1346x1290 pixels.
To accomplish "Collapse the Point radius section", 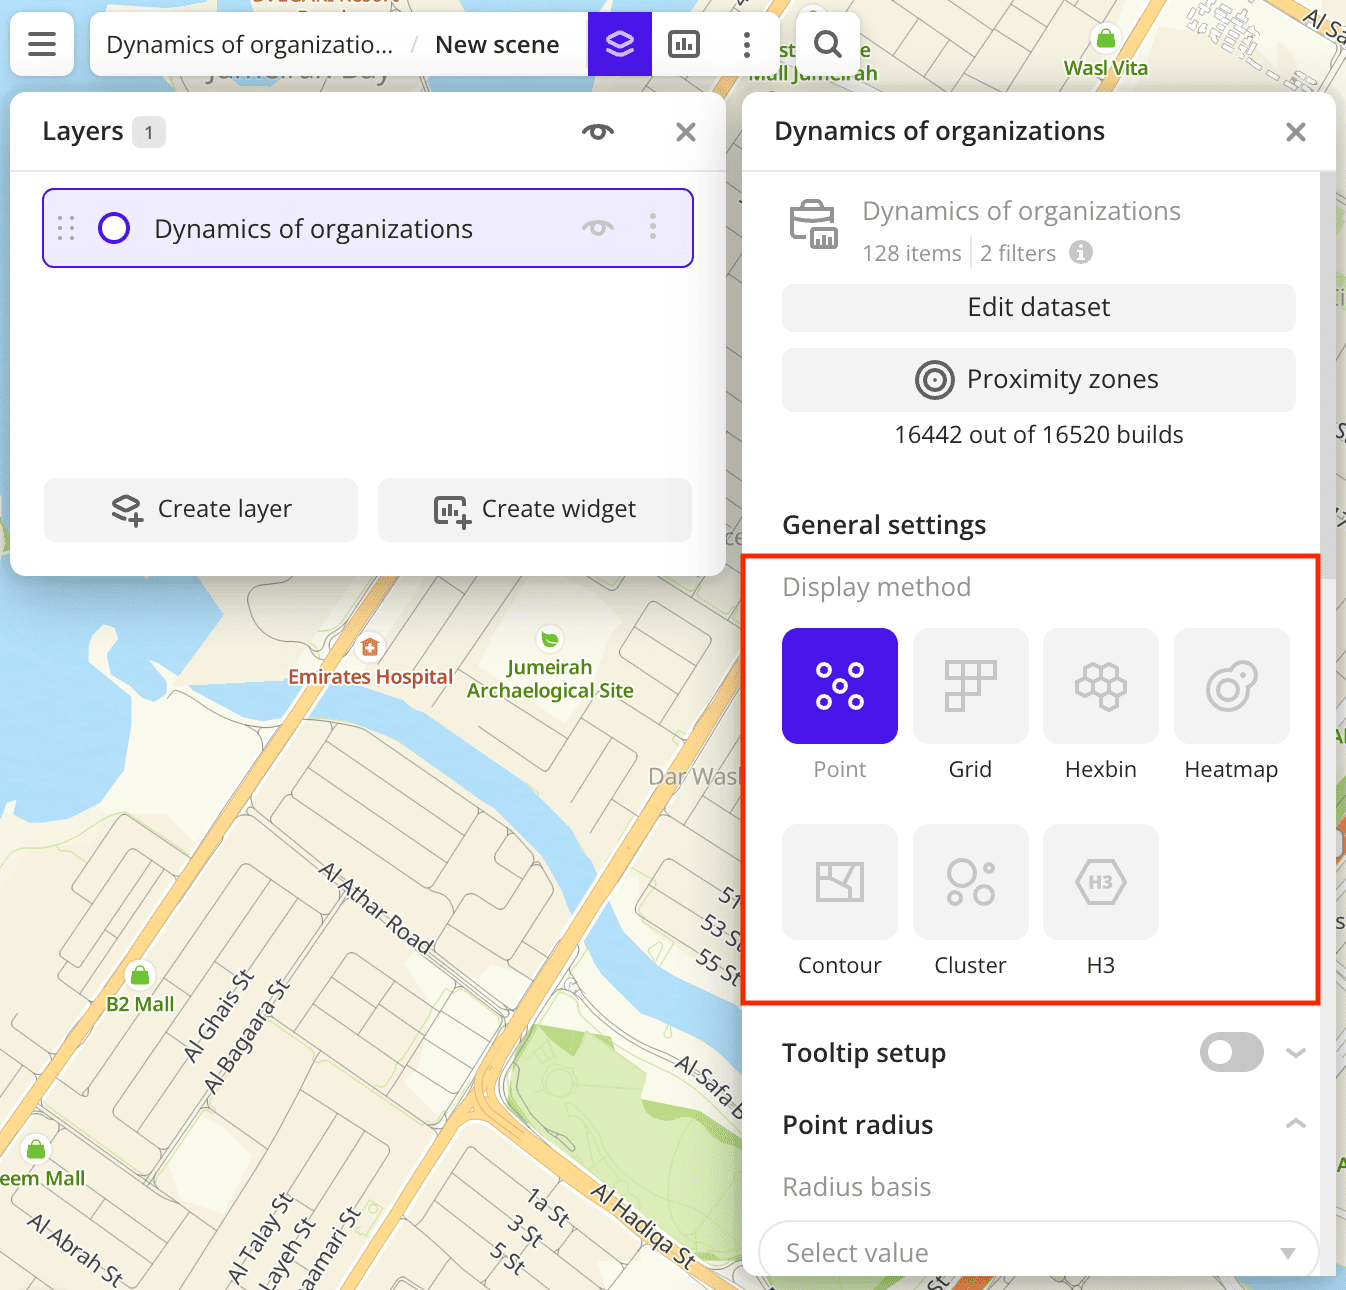I will click(x=1295, y=1124).
